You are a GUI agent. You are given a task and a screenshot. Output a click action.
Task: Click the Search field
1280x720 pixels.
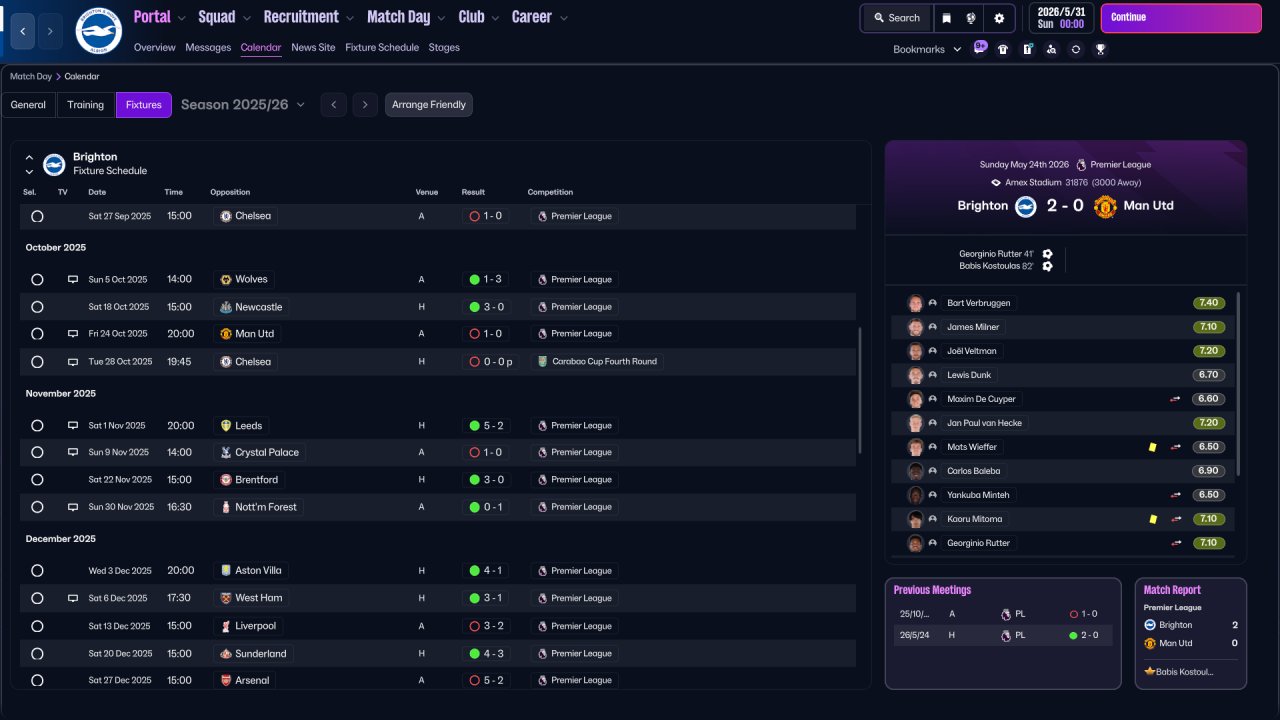[896, 18]
